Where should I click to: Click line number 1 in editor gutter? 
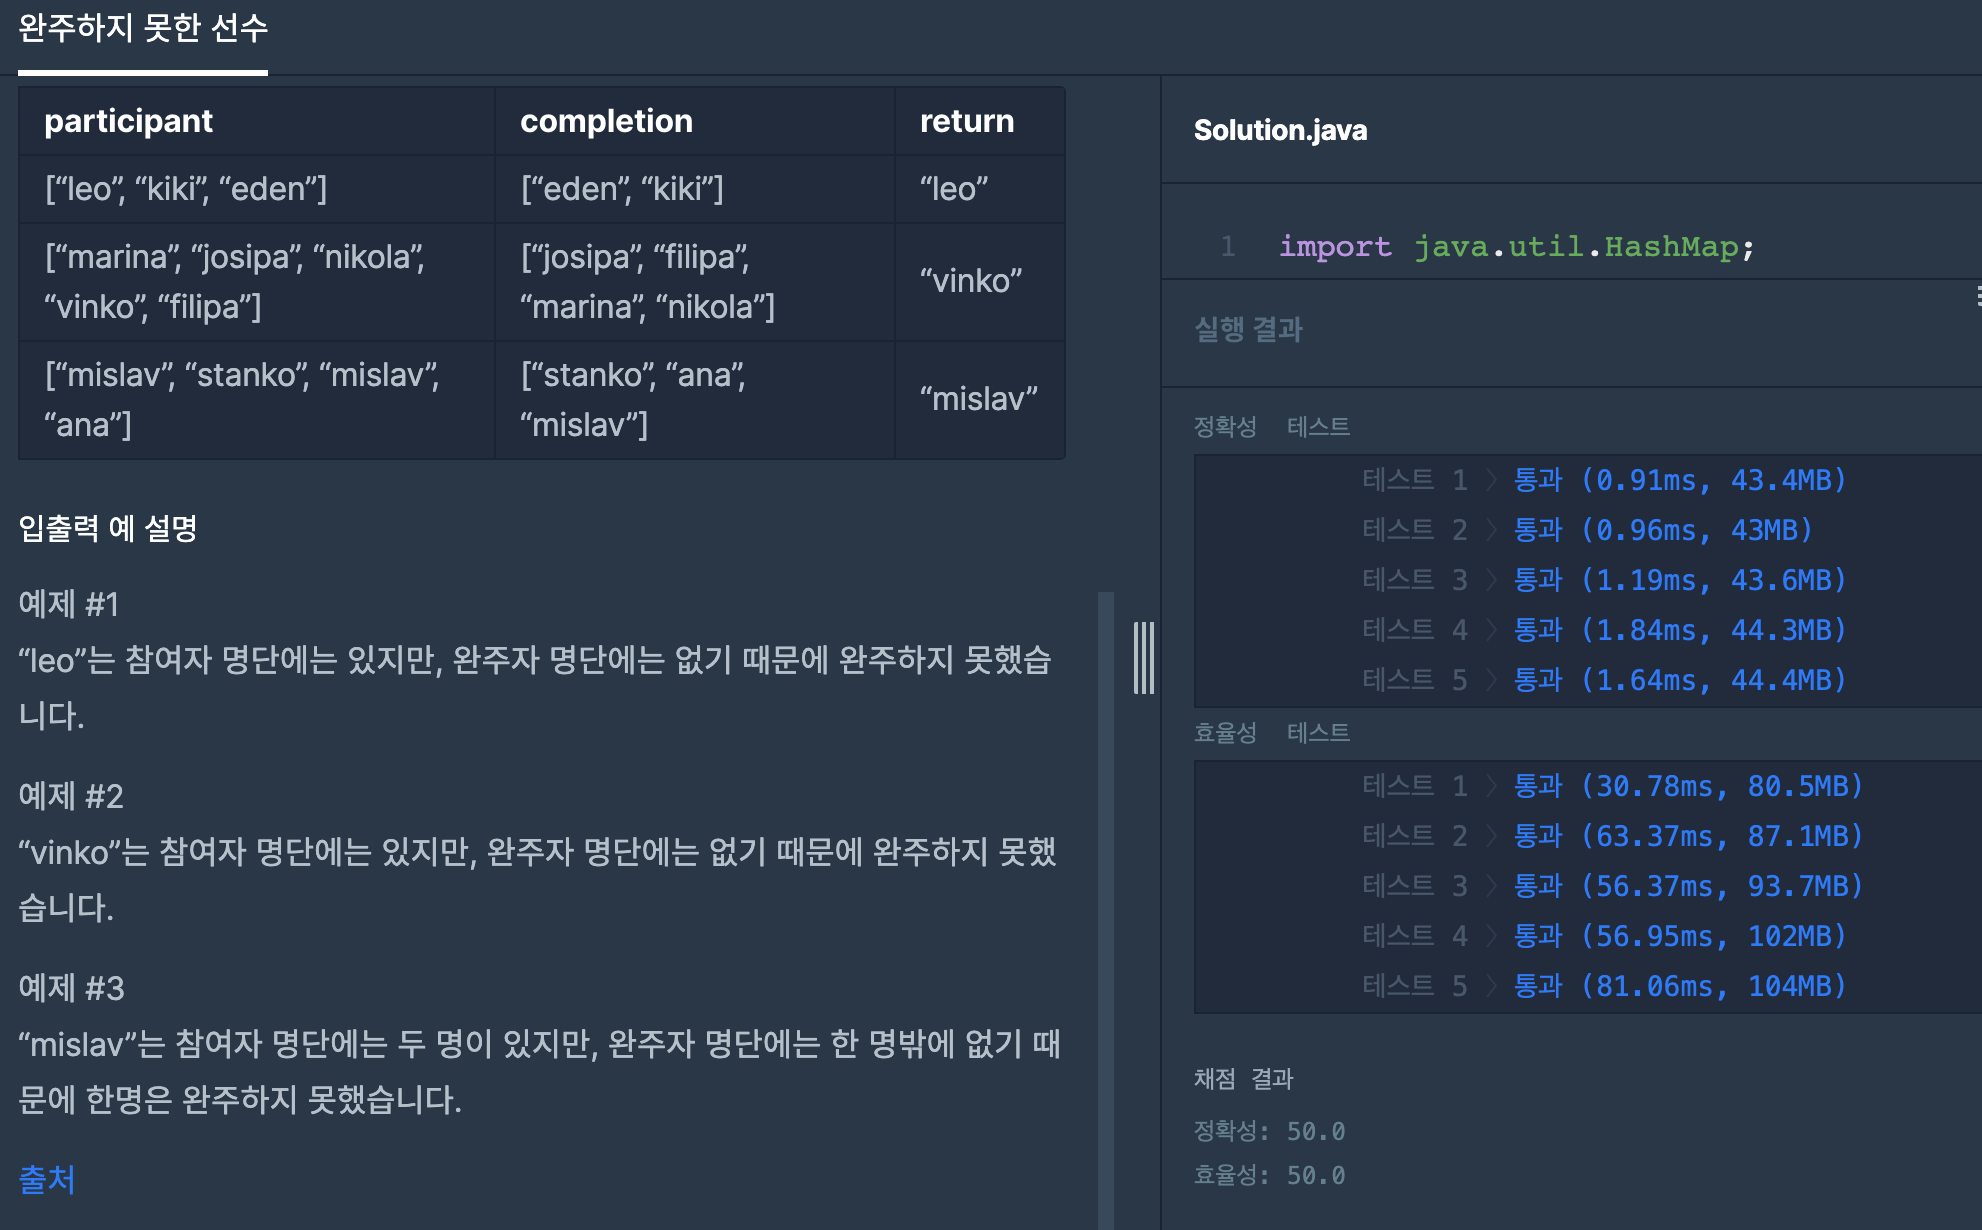pyautogui.click(x=1227, y=247)
